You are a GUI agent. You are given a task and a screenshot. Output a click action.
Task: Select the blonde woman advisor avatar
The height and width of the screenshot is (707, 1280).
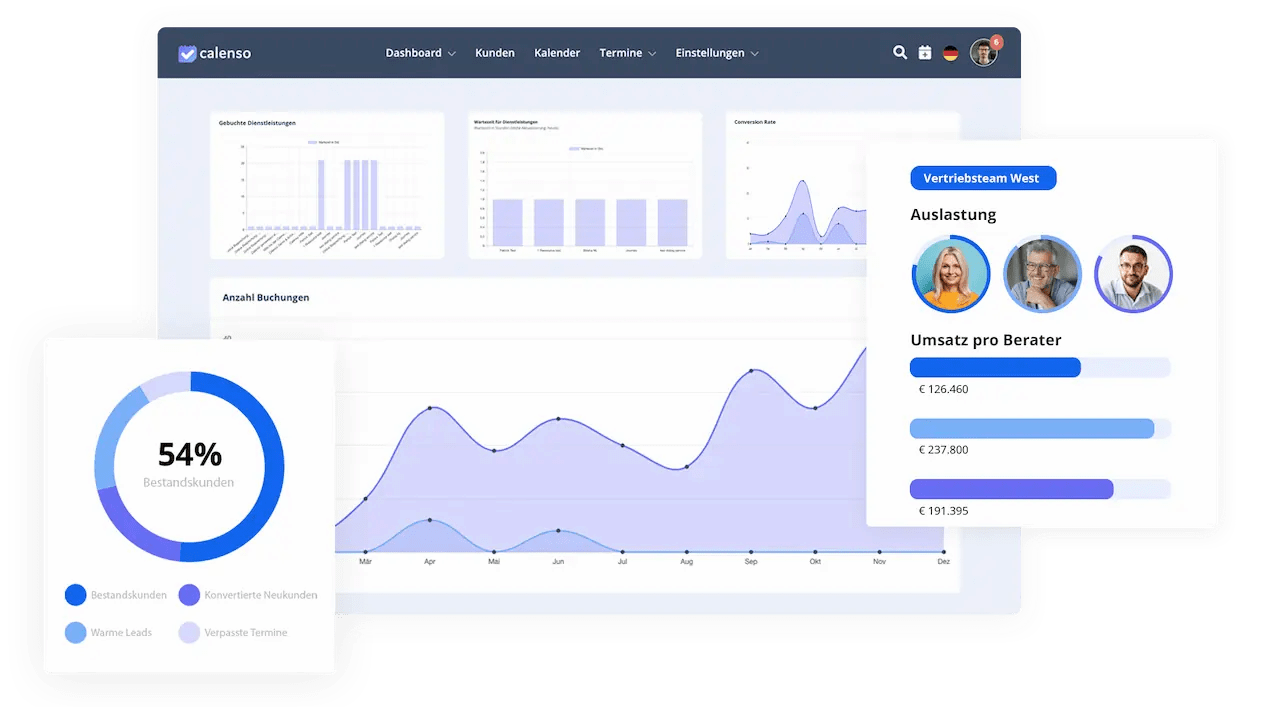click(x=950, y=274)
